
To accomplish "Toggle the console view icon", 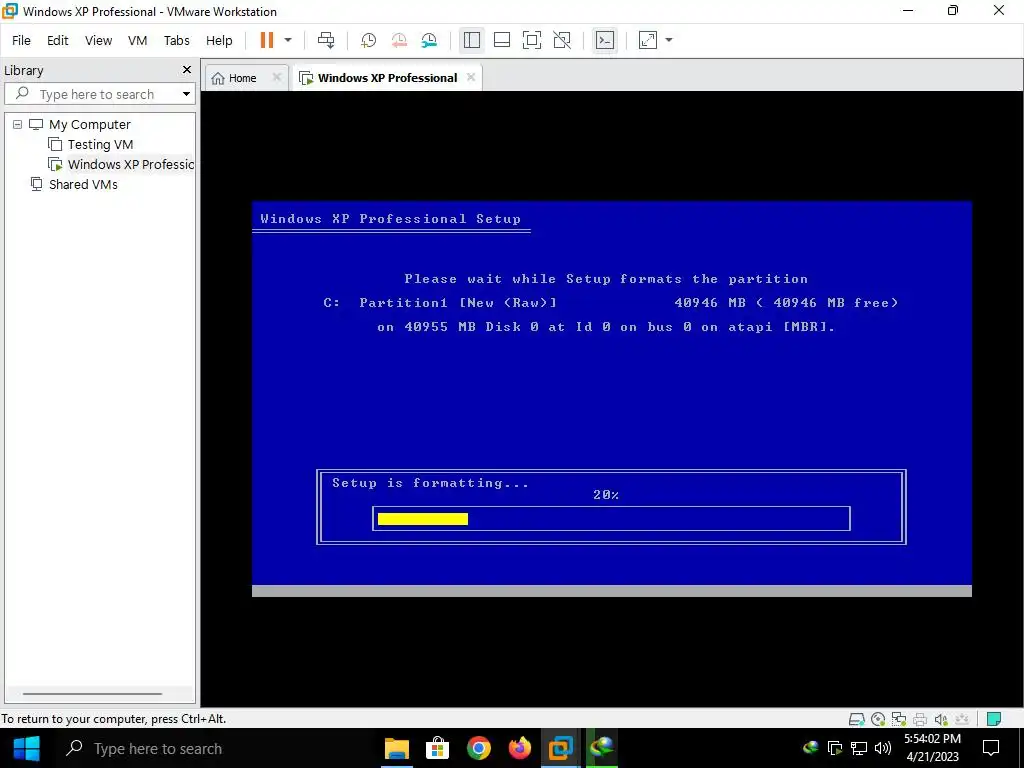I will tap(605, 40).
